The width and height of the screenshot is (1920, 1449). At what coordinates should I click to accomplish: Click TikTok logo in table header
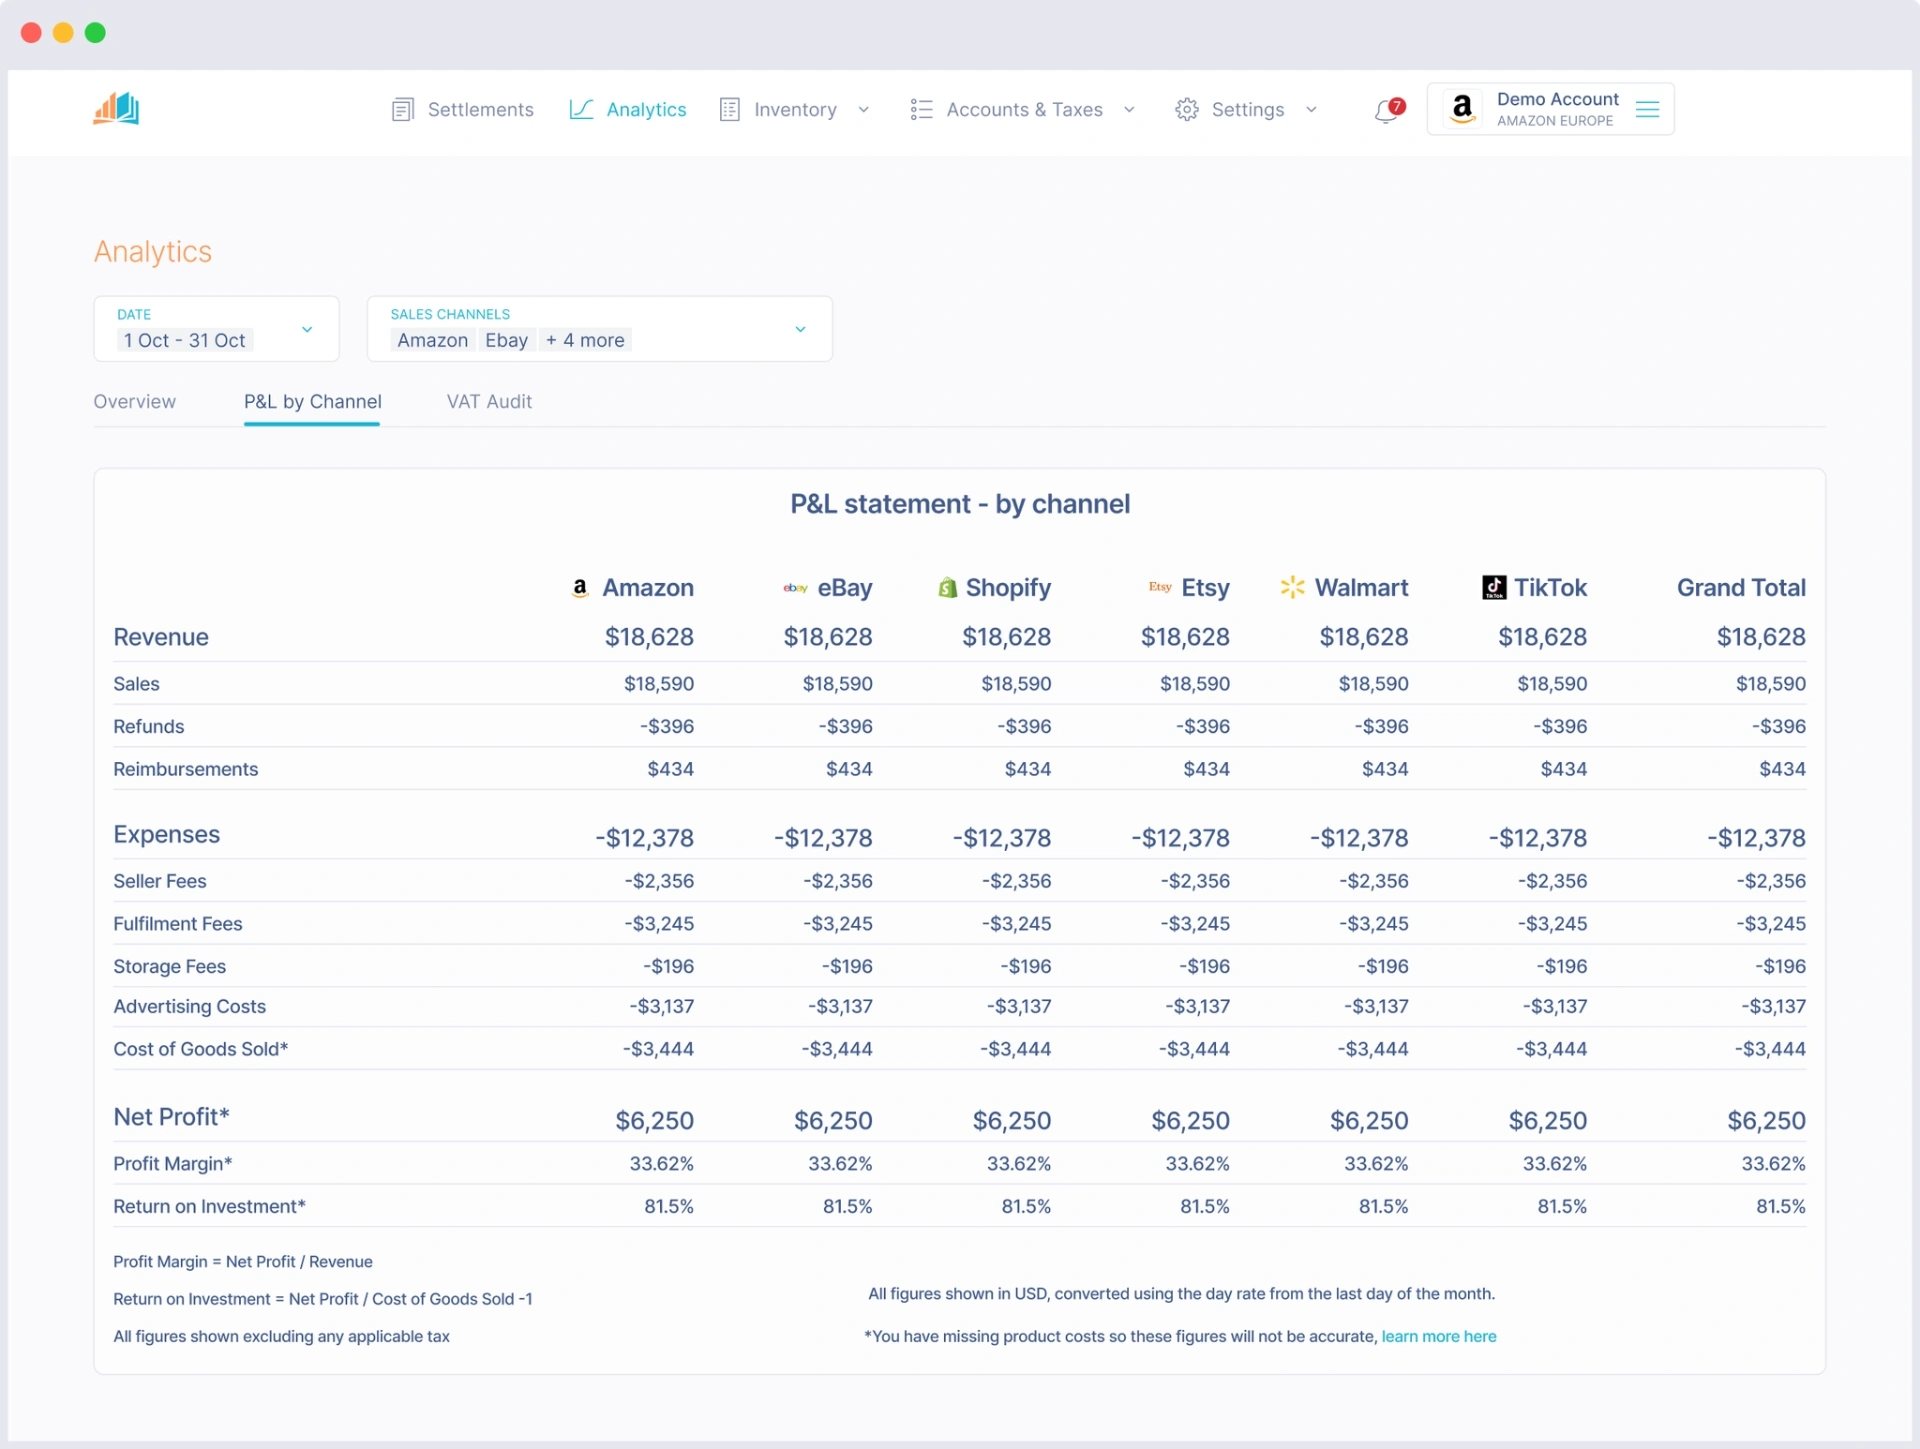[x=1494, y=587]
